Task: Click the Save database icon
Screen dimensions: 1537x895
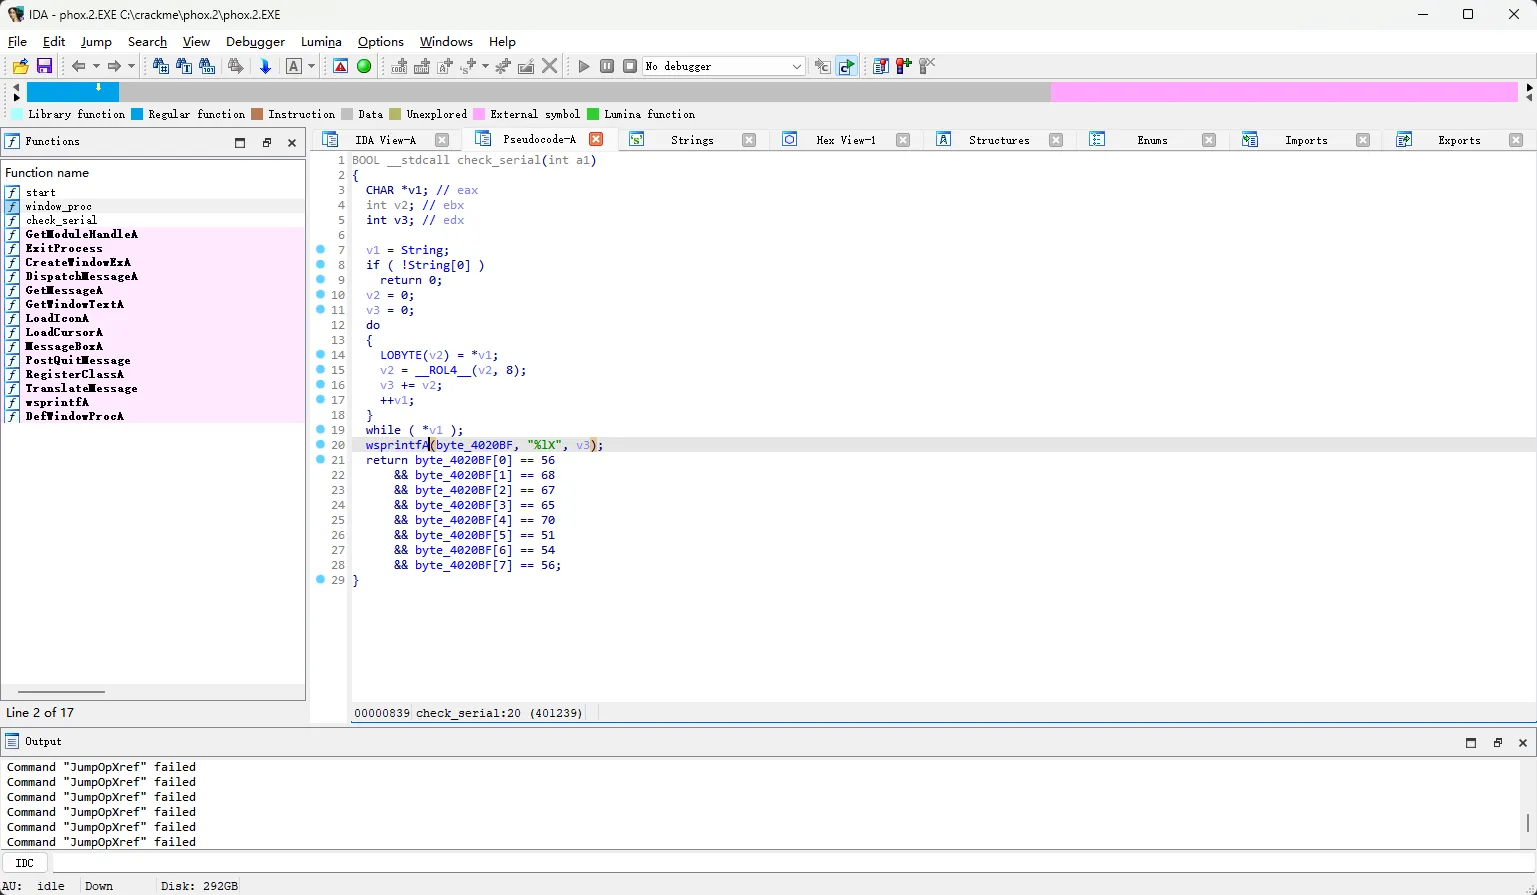Action: (x=44, y=66)
